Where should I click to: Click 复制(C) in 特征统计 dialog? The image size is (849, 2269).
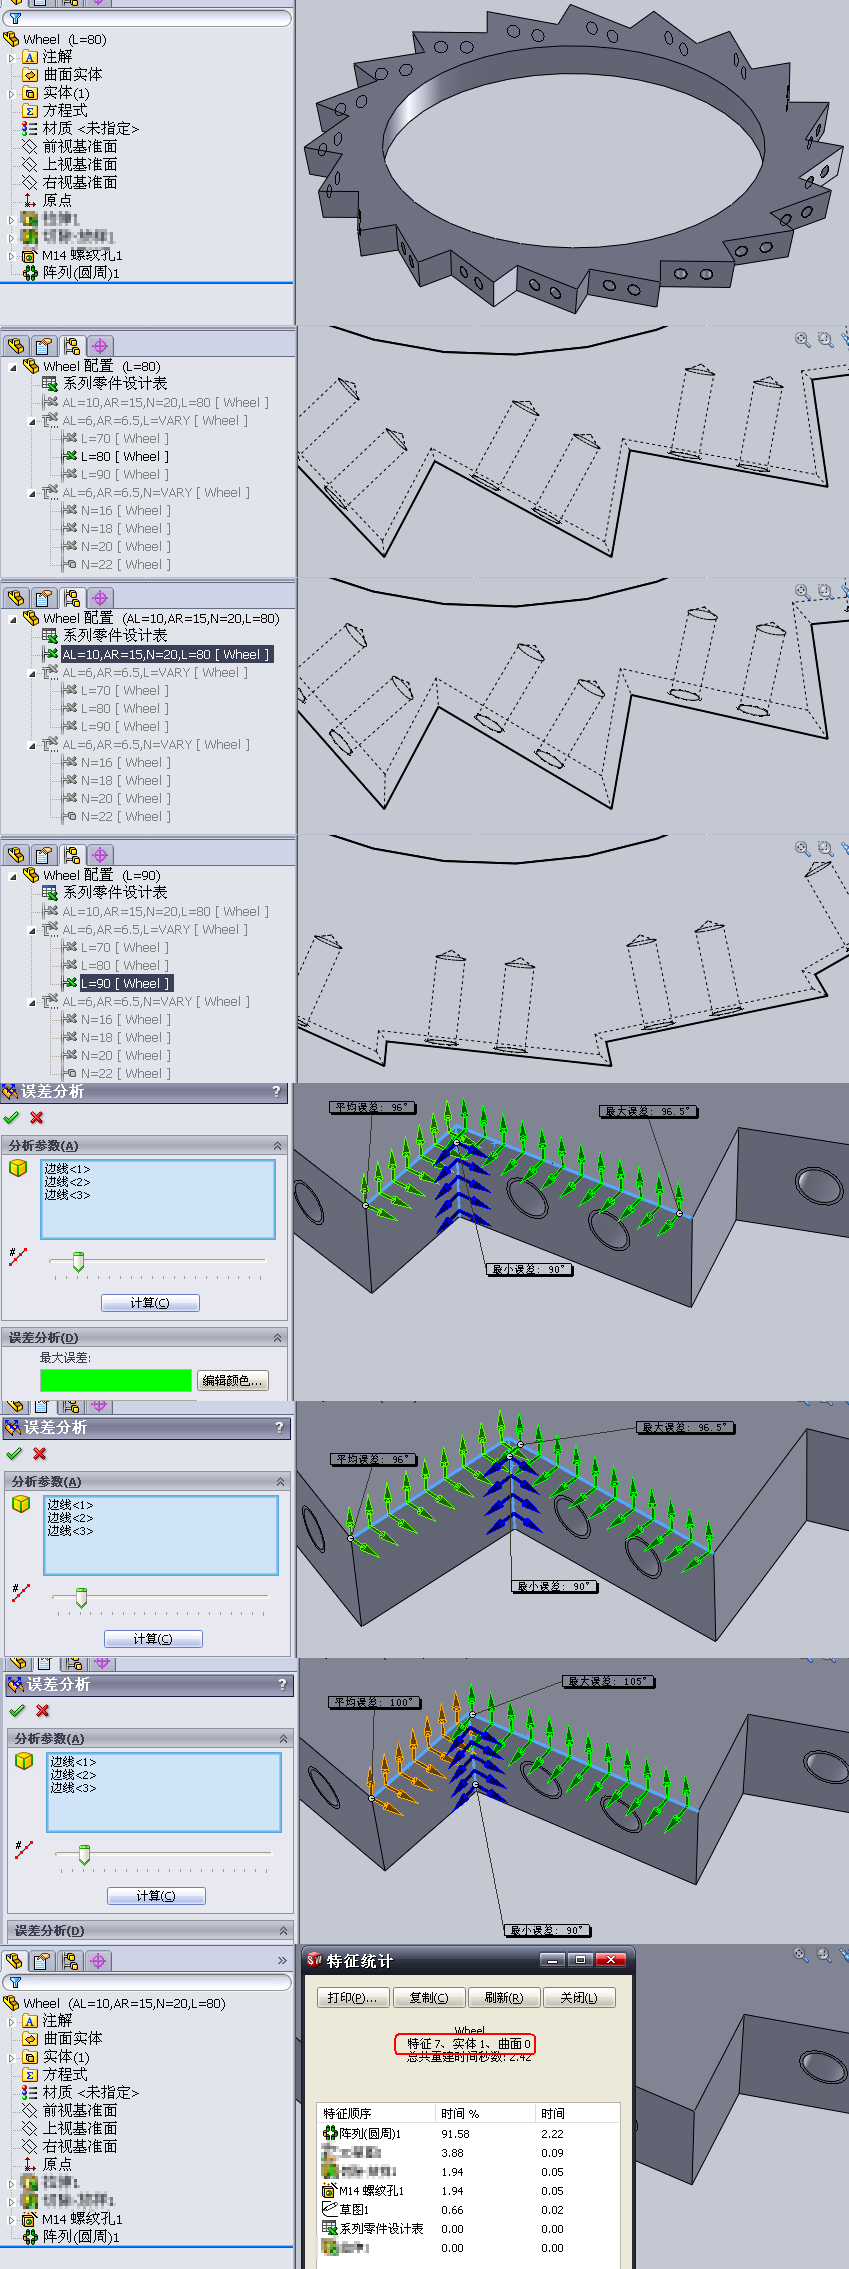pos(428,1998)
